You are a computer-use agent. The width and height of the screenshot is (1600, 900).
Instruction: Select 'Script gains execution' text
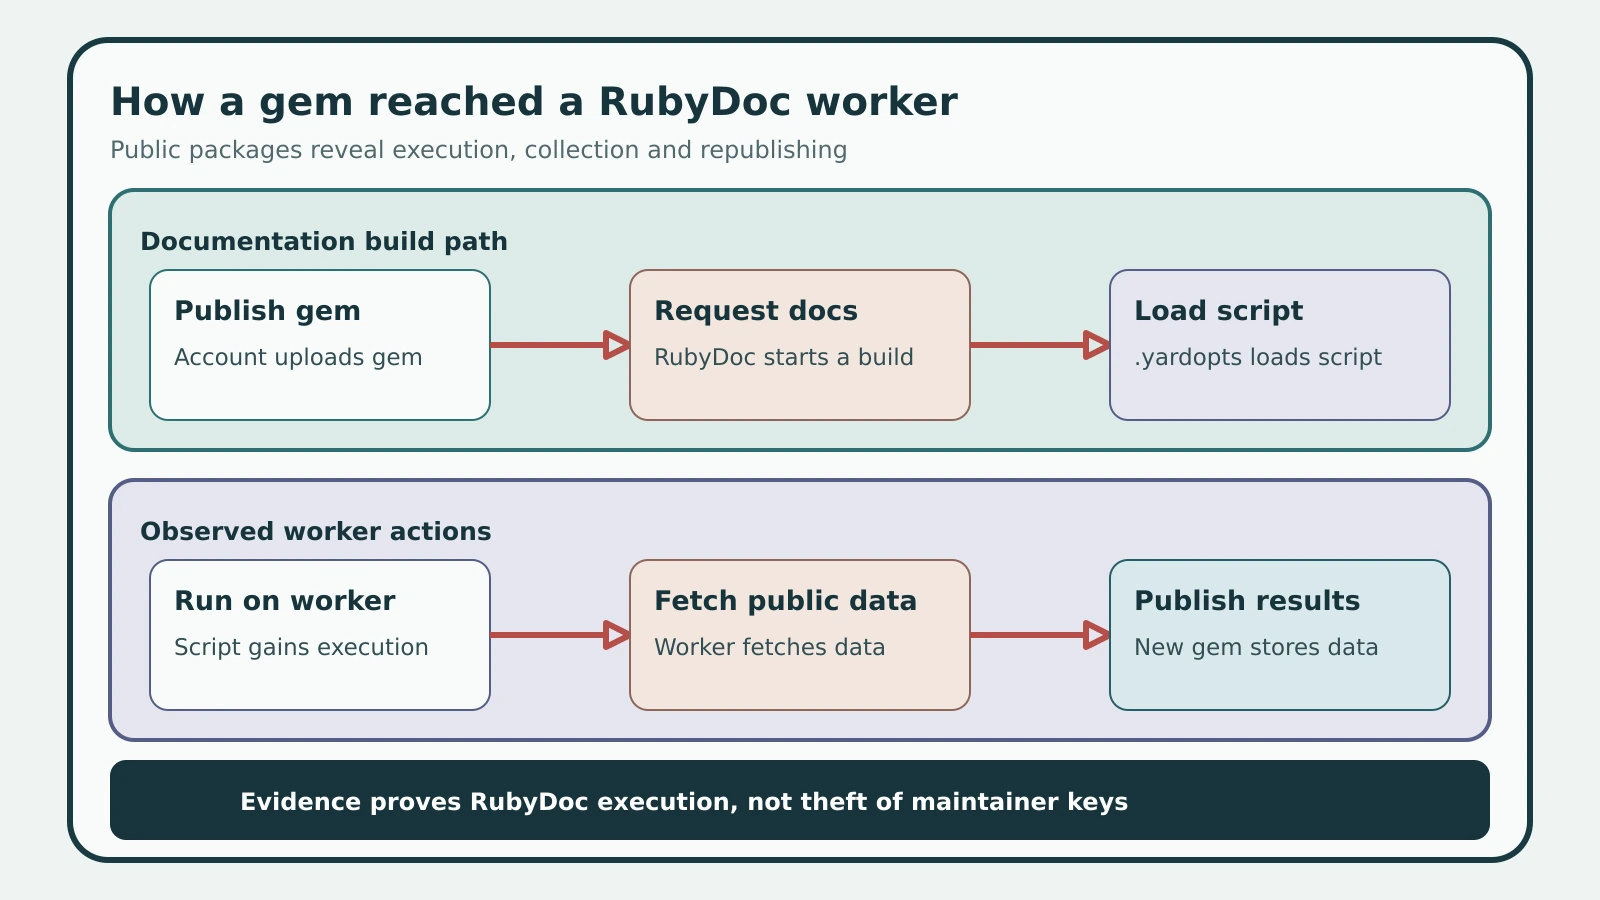[x=301, y=647]
